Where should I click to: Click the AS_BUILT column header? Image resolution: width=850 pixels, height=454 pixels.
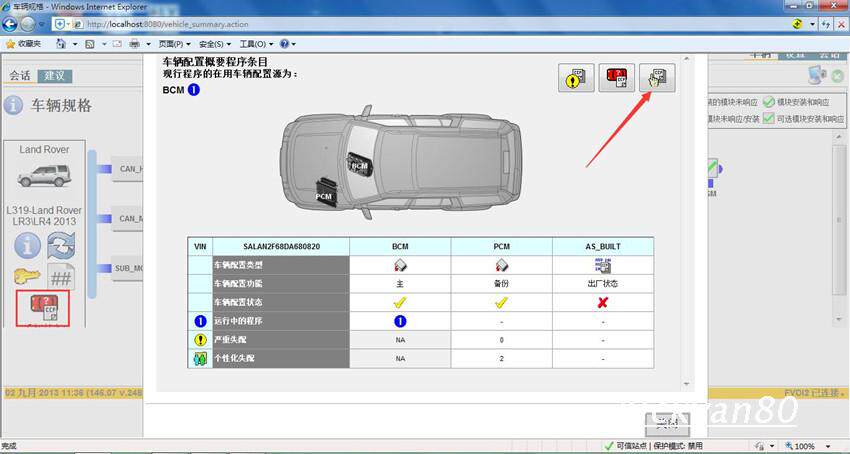tap(603, 246)
